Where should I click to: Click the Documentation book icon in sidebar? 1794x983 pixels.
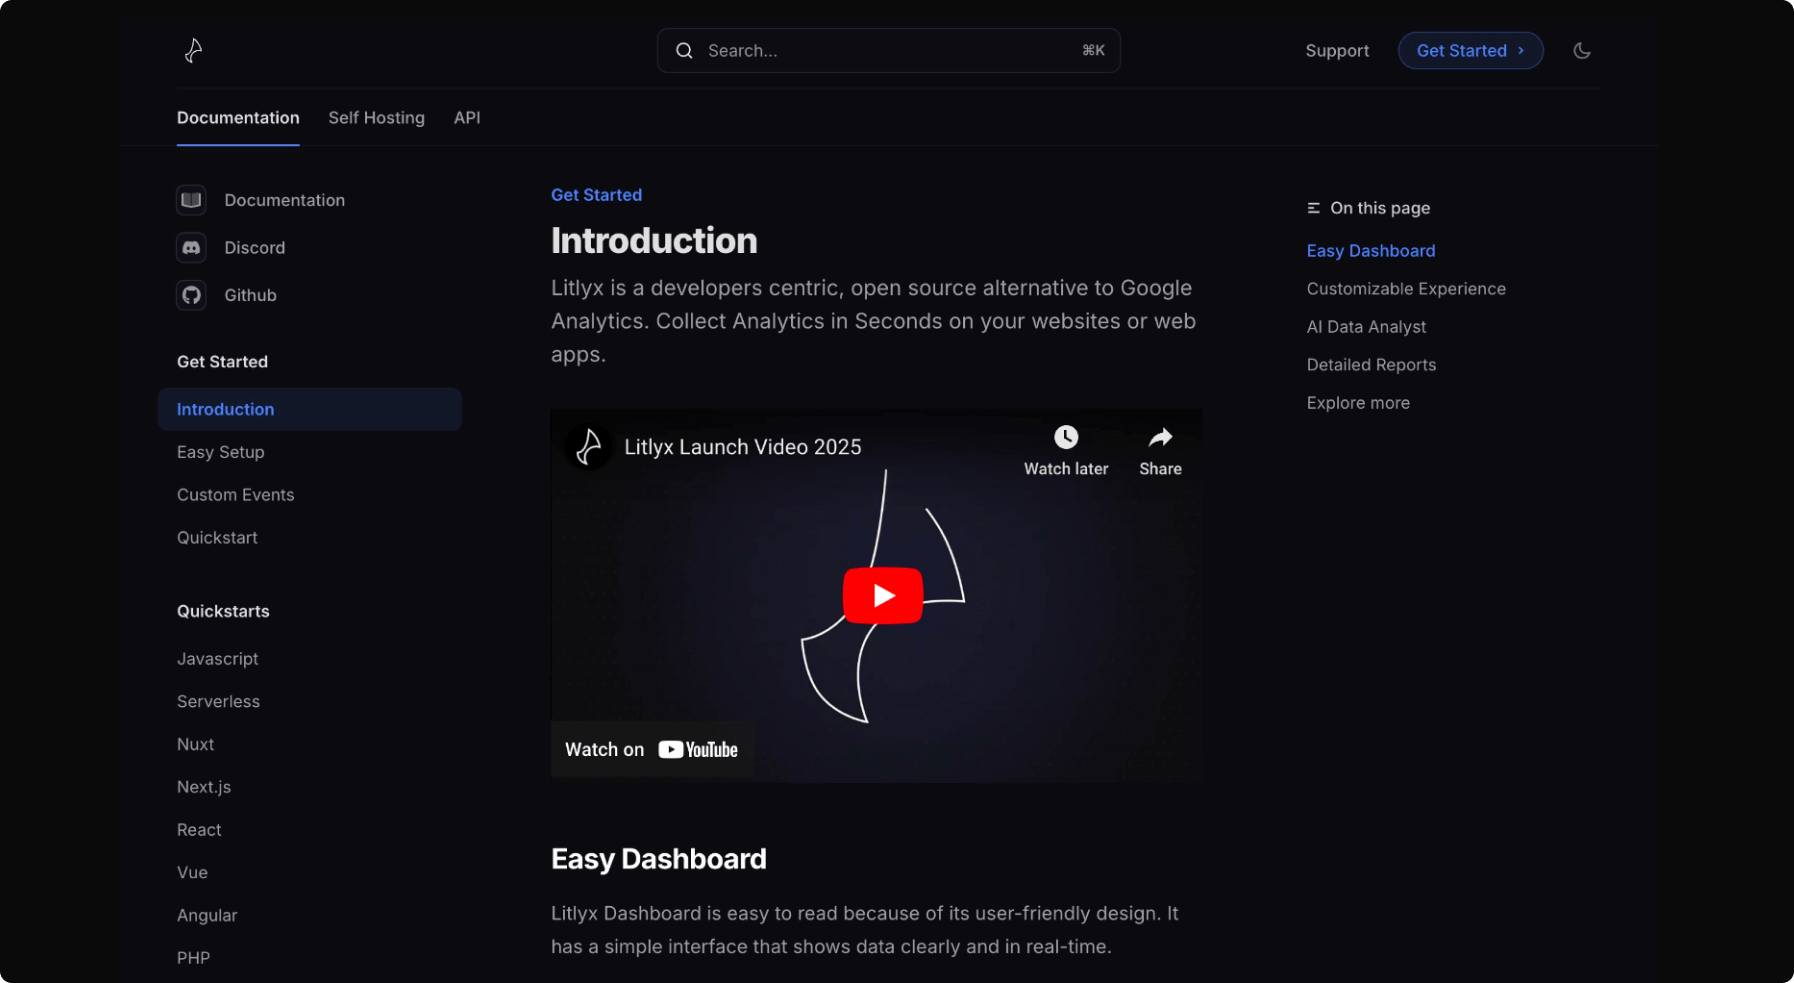click(191, 200)
